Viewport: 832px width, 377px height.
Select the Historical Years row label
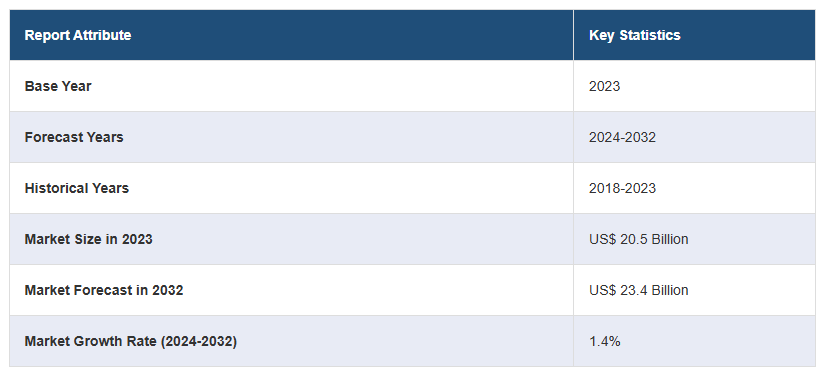76,188
